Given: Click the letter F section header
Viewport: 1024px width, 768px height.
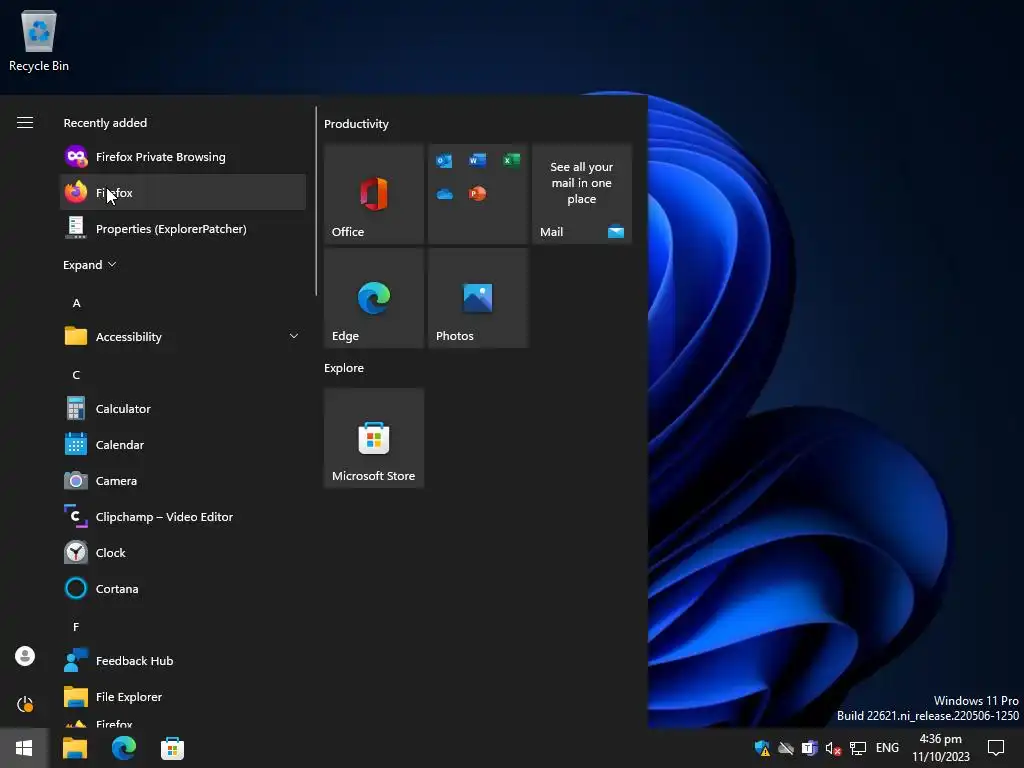Looking at the screenshot, I should 76,627.
